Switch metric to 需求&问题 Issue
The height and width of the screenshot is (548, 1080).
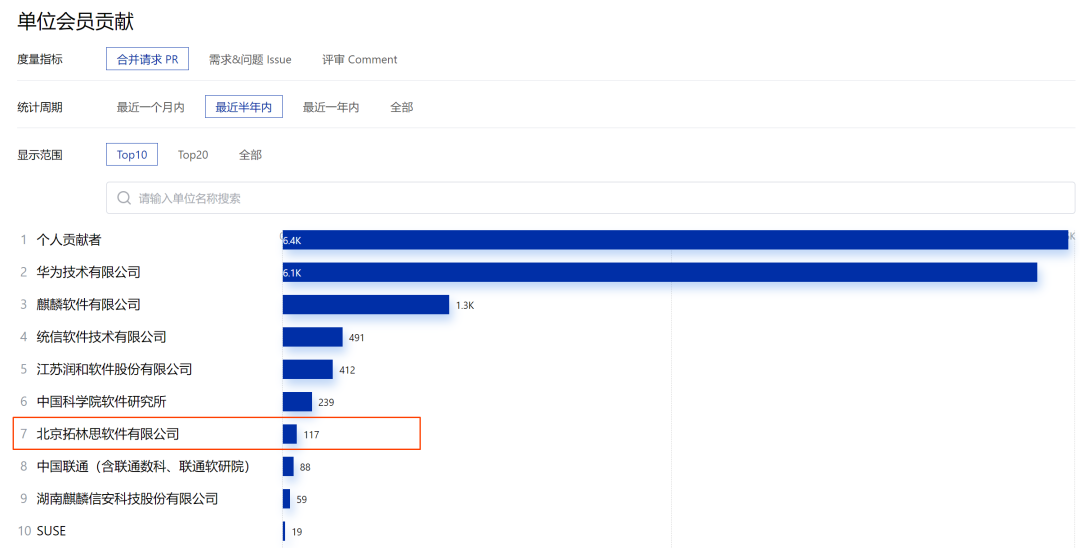point(250,59)
